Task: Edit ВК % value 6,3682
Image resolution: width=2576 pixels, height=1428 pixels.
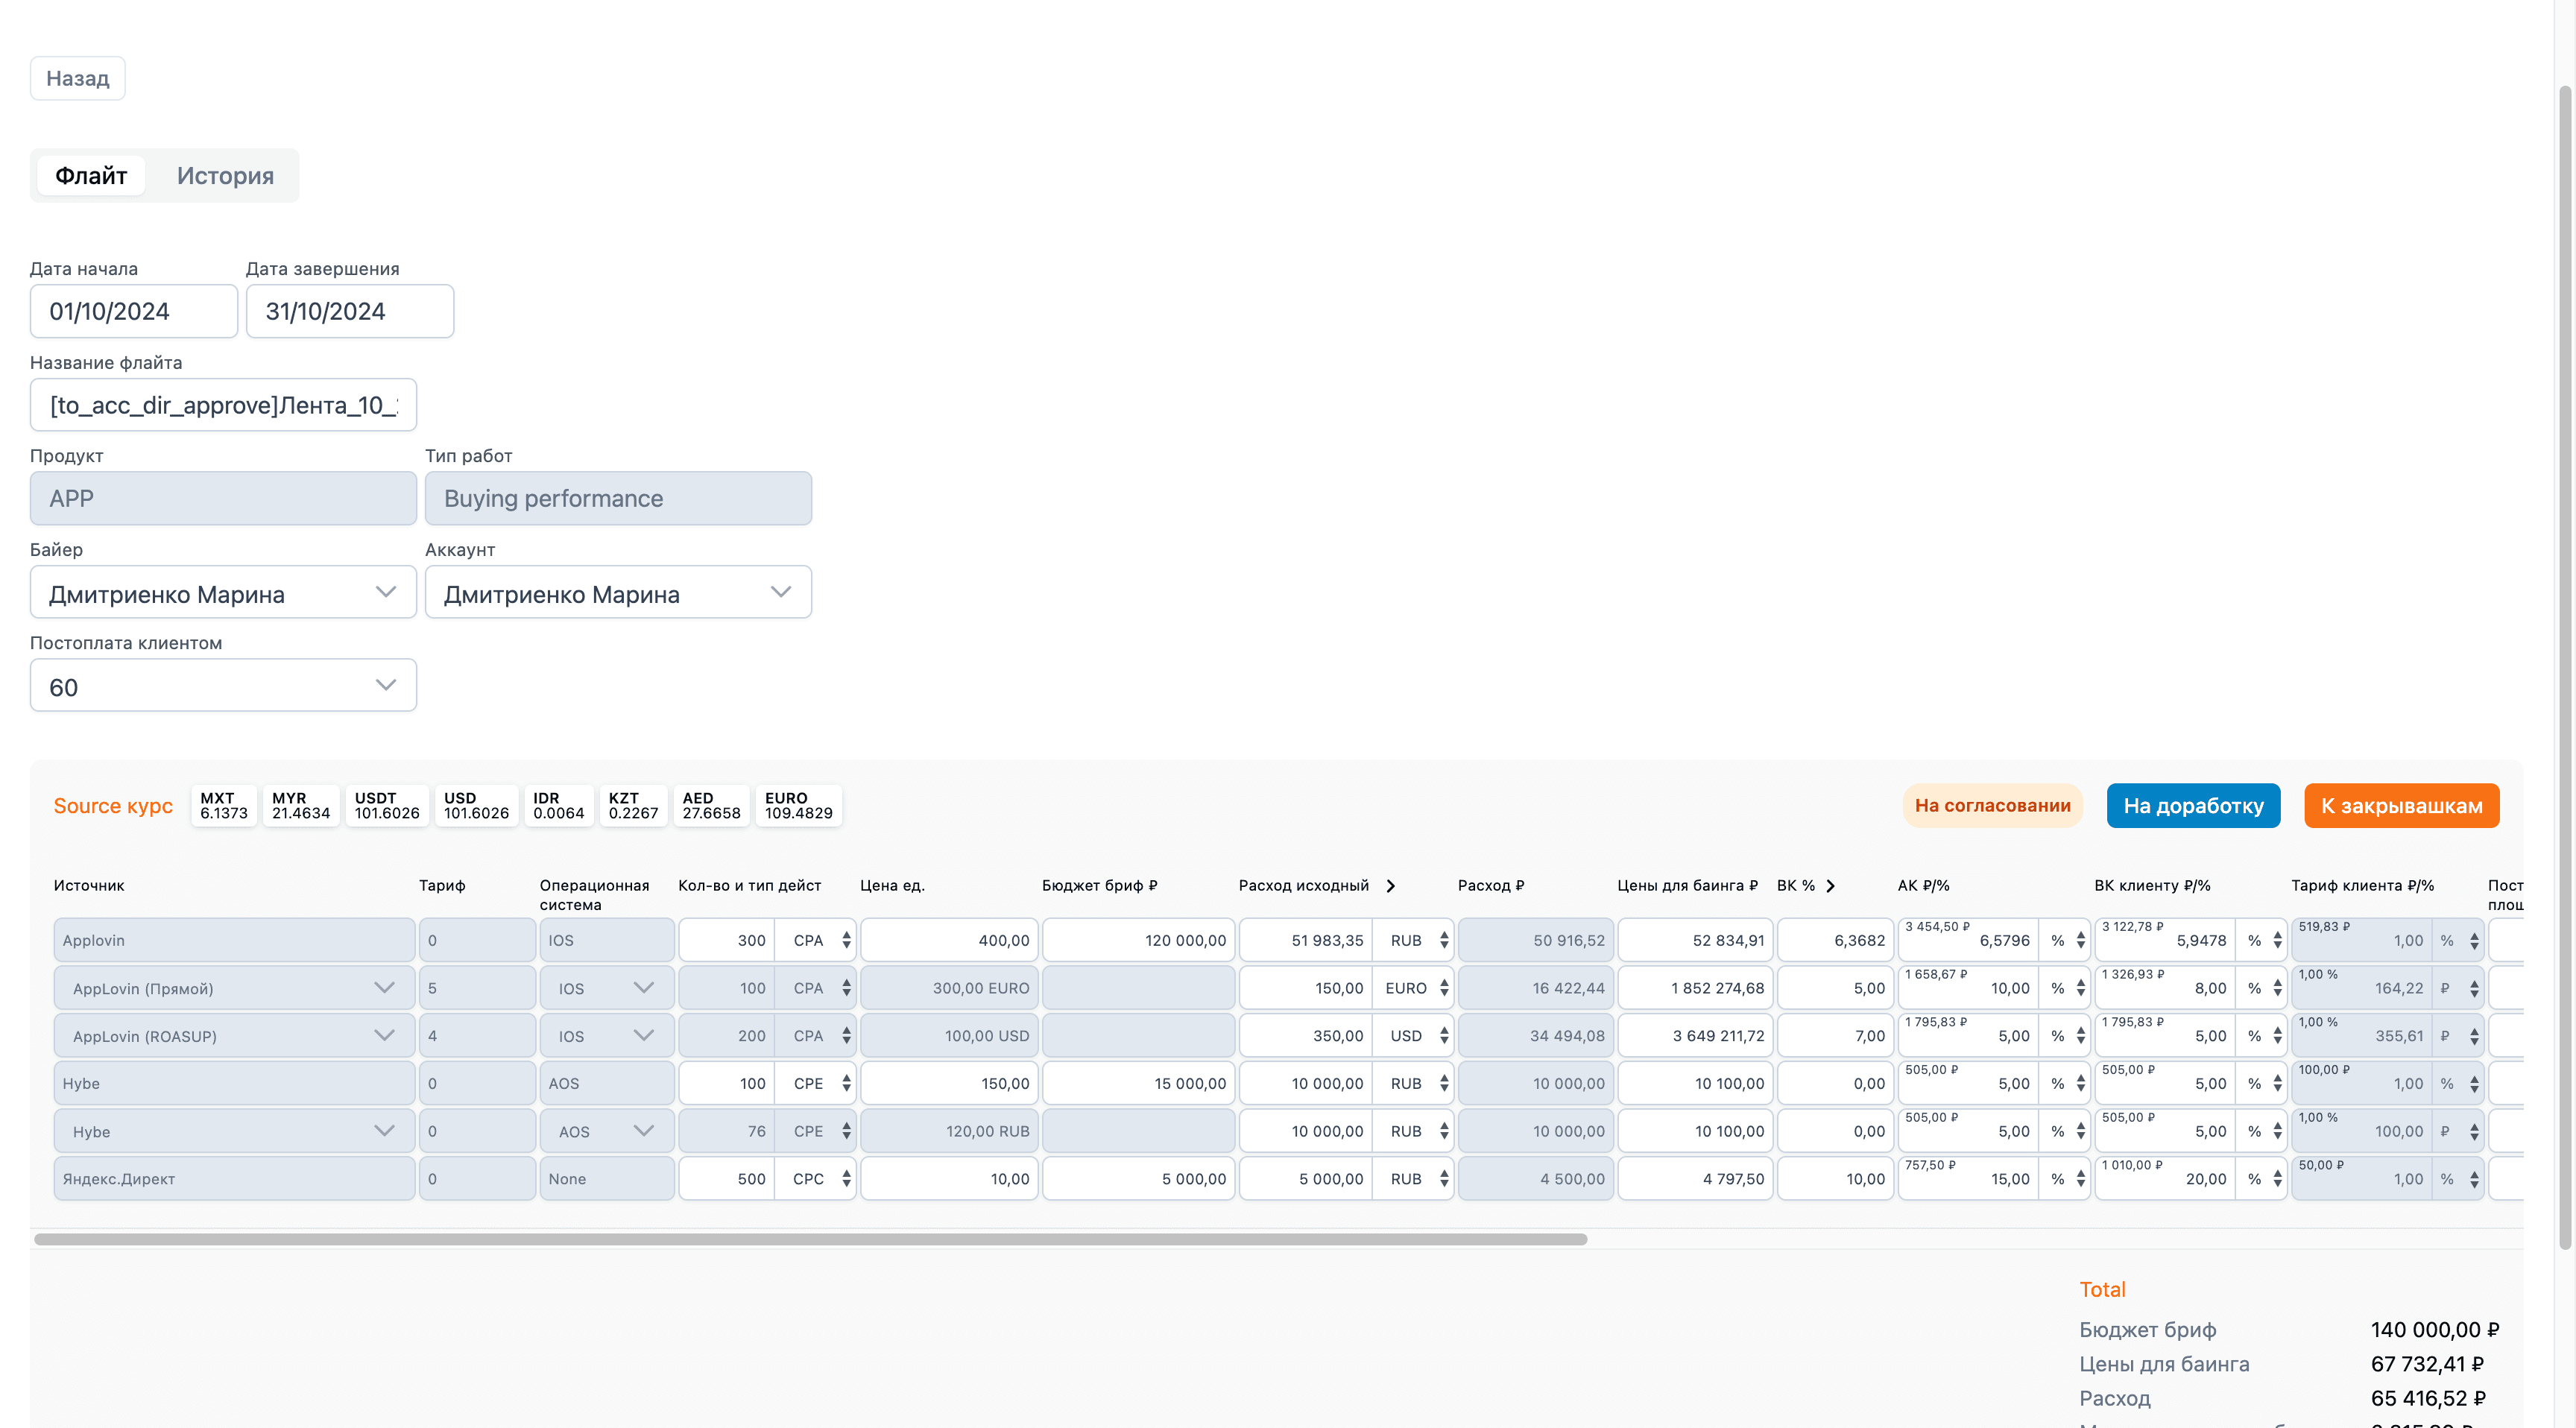Action: pos(1835,940)
